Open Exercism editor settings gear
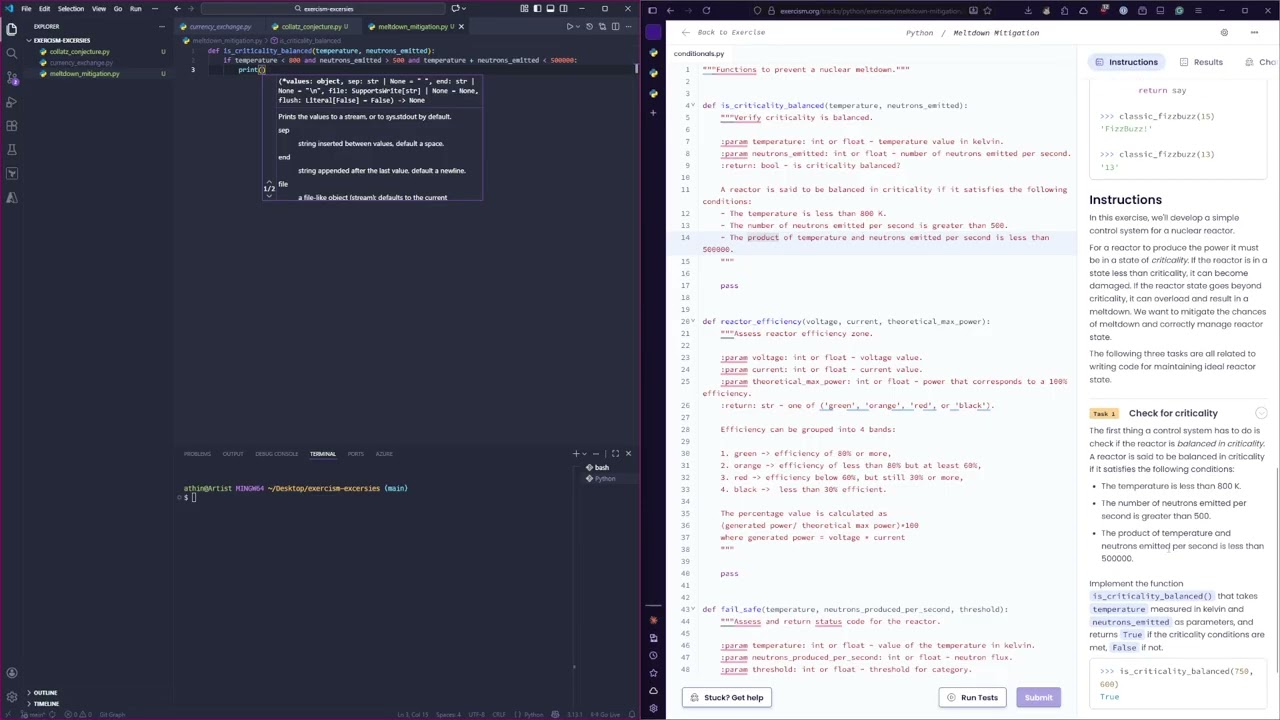The height and width of the screenshot is (720, 1280). (1224, 32)
